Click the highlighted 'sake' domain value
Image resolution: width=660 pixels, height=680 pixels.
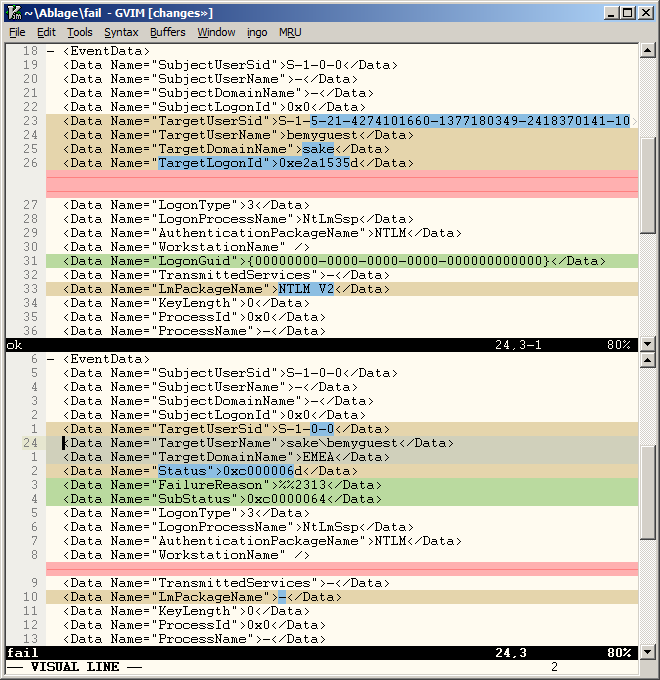pyautogui.click(x=318, y=149)
